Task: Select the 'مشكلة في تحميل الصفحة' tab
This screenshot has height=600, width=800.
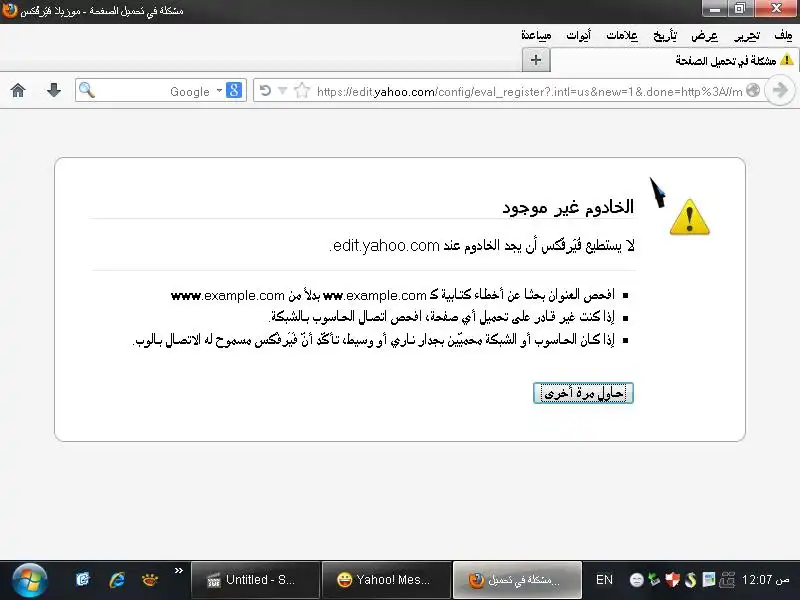Action: pyautogui.click(x=674, y=60)
